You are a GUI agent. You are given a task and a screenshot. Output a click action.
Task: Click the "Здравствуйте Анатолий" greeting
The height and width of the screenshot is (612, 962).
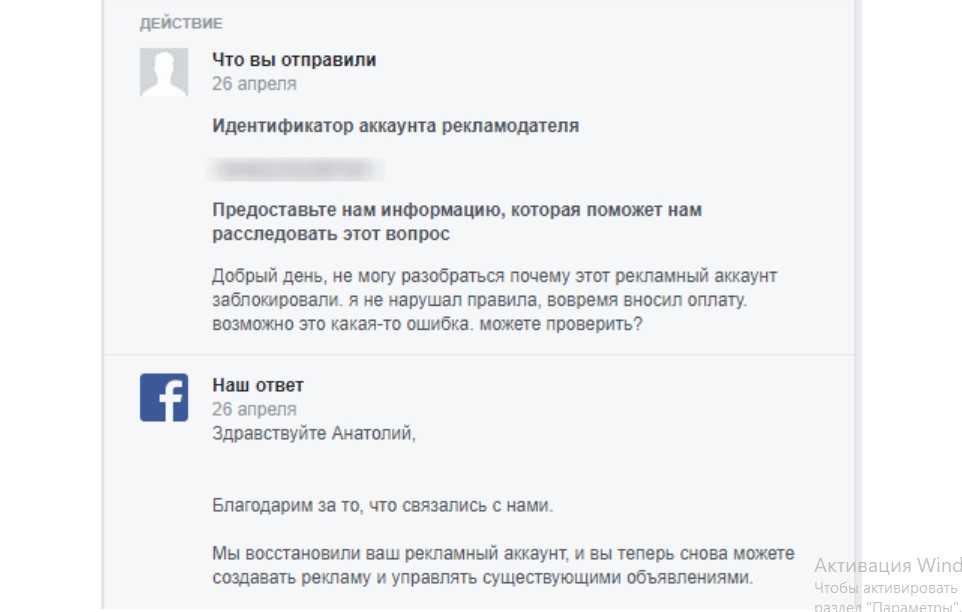313,433
